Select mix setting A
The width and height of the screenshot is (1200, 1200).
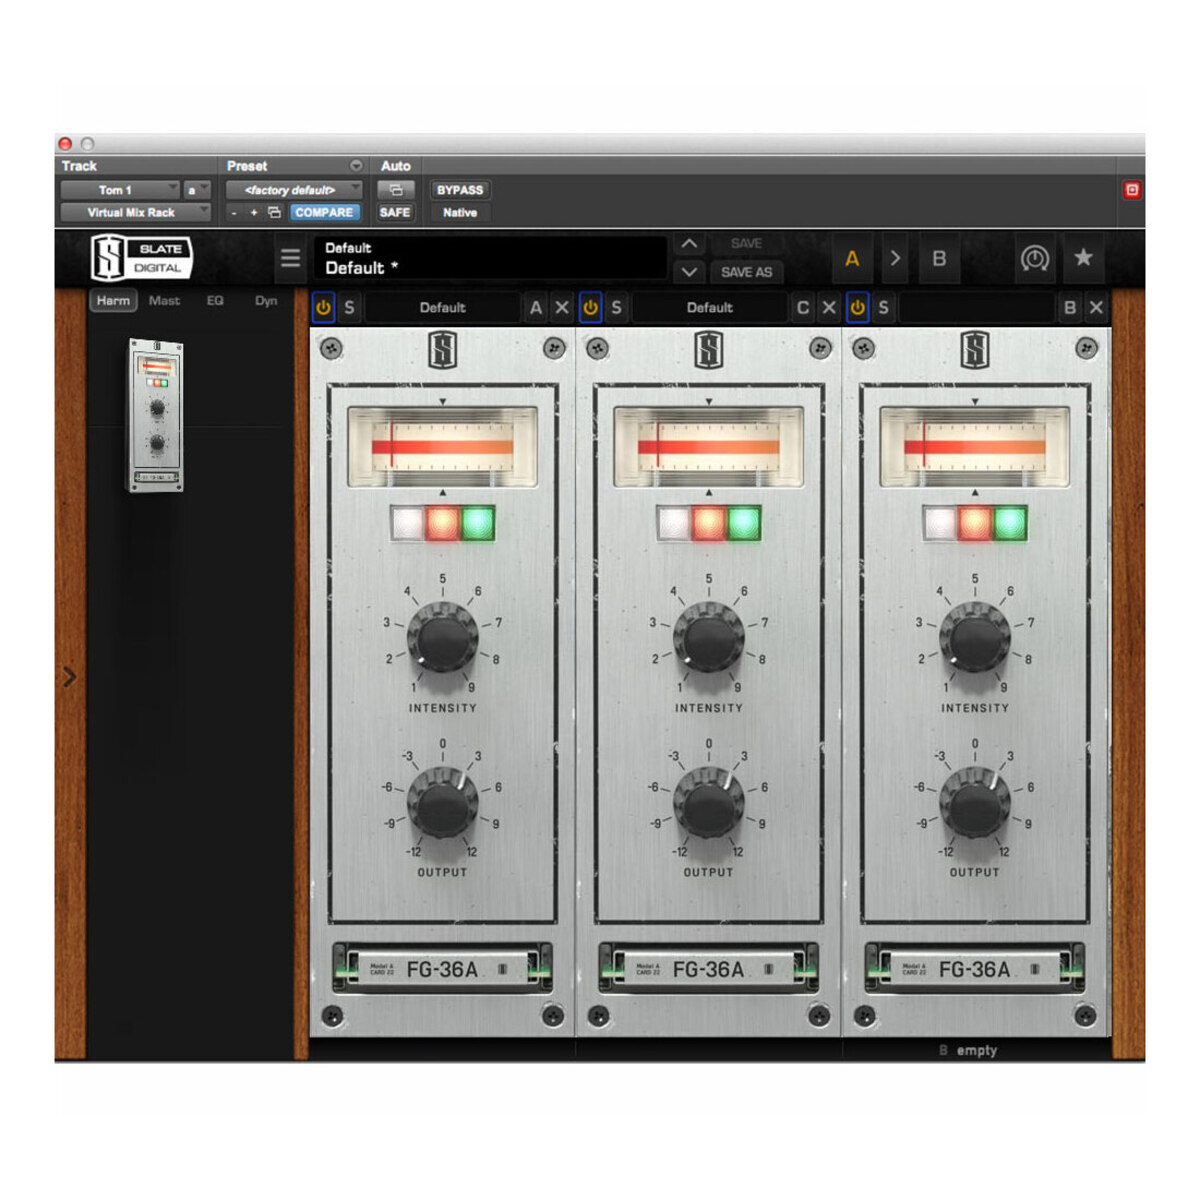[x=852, y=258]
